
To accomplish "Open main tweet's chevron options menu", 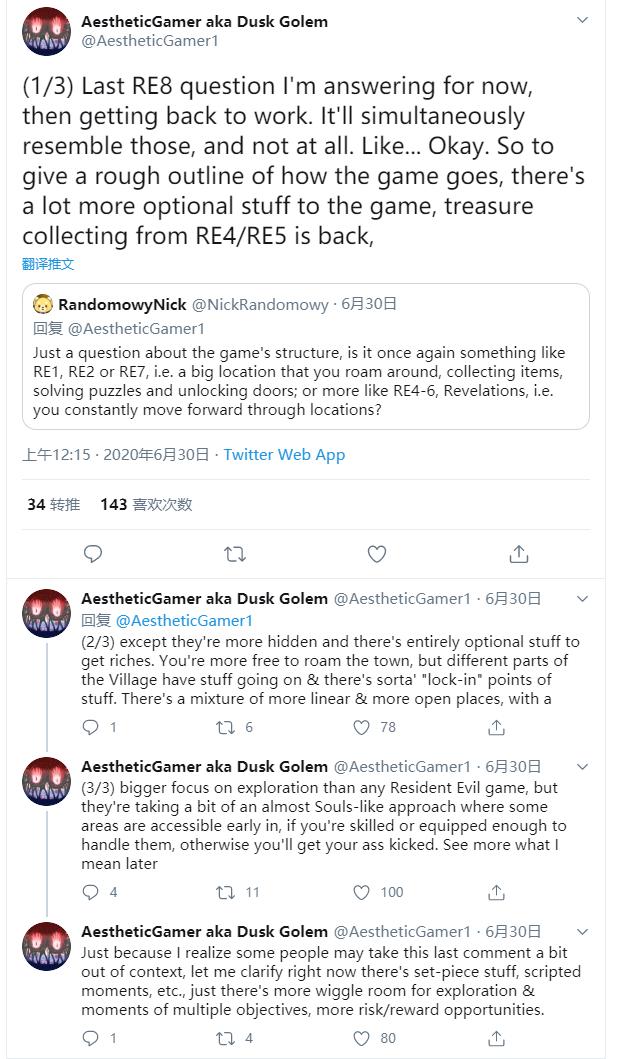I will click(x=583, y=20).
